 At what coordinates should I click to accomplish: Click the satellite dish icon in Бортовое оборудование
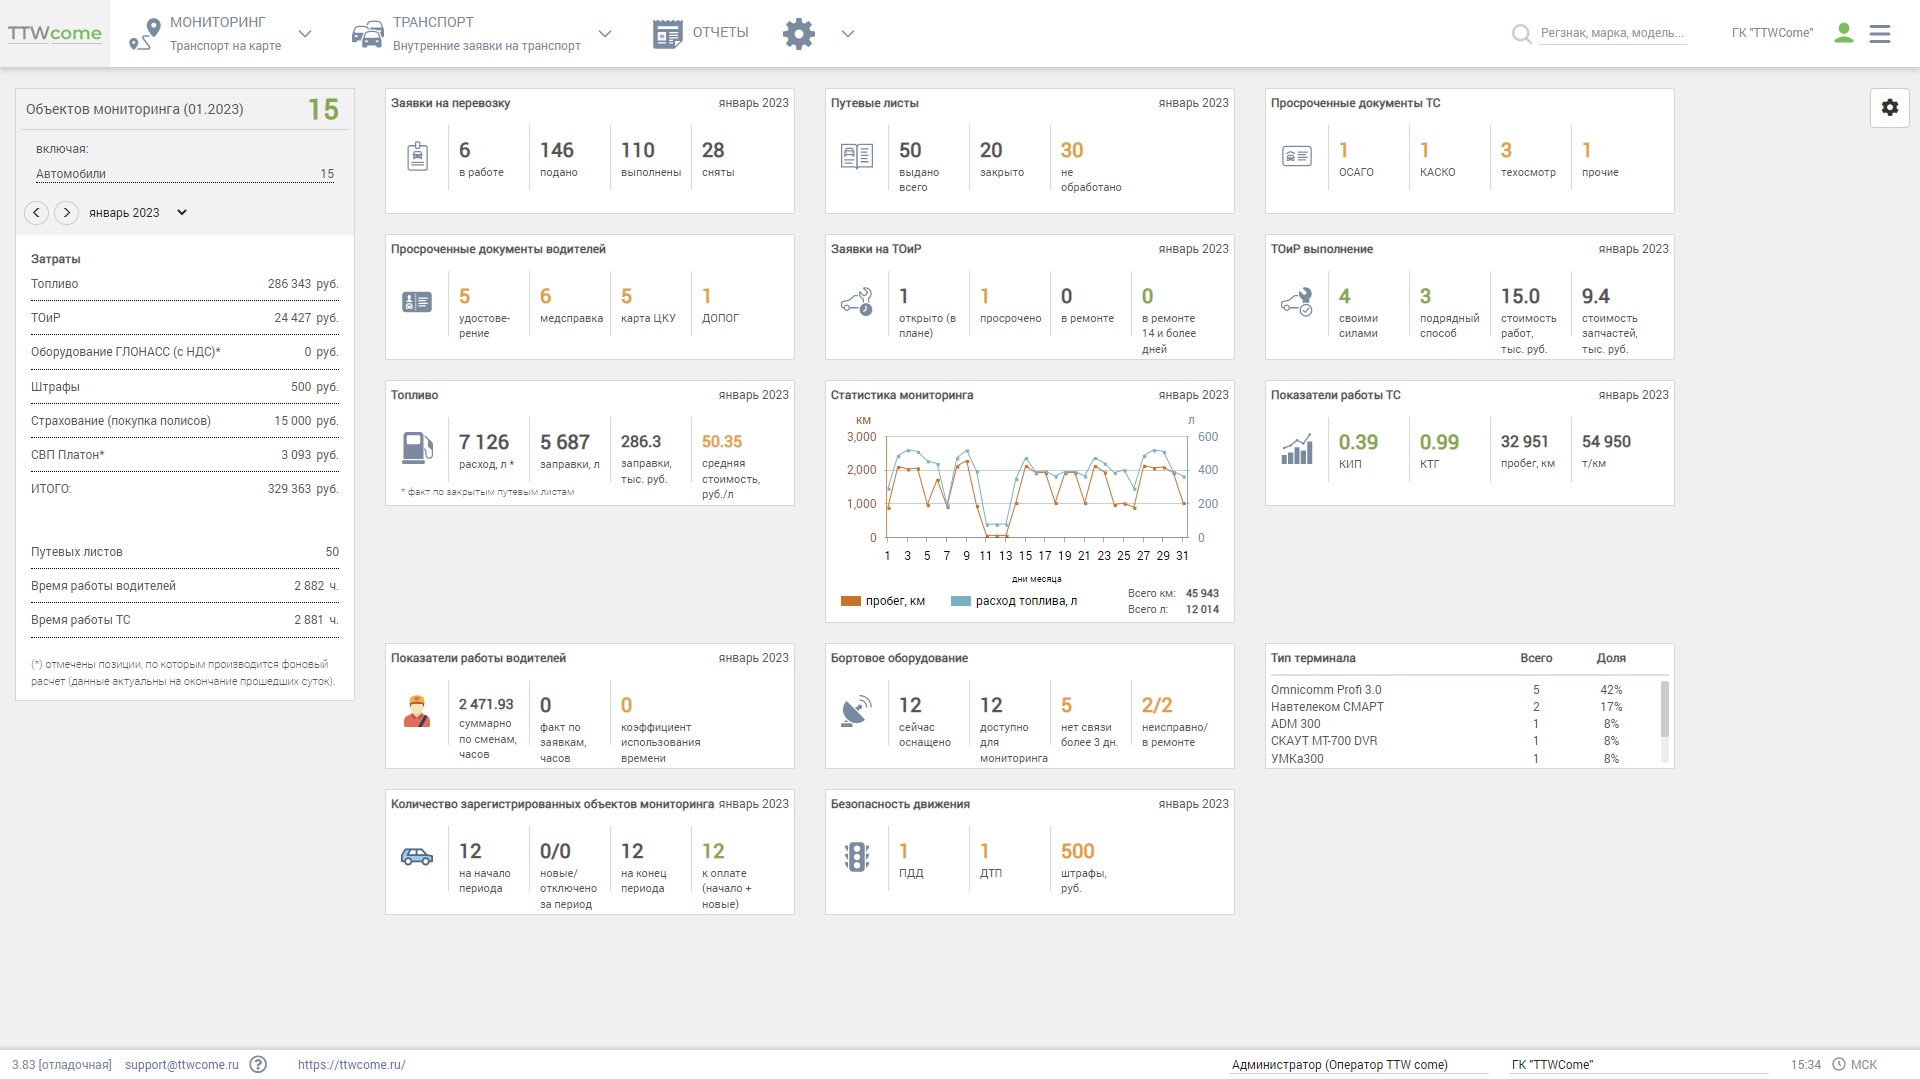click(857, 711)
